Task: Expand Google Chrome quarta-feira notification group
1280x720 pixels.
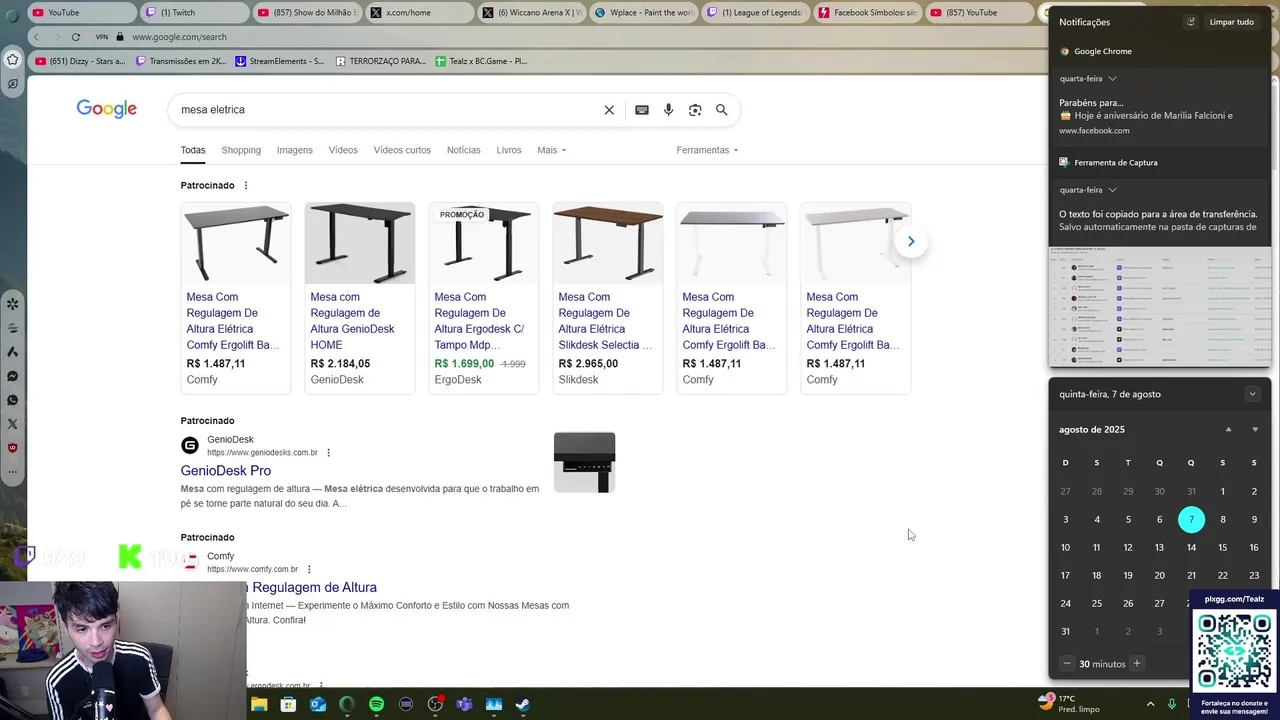Action: (1112, 79)
